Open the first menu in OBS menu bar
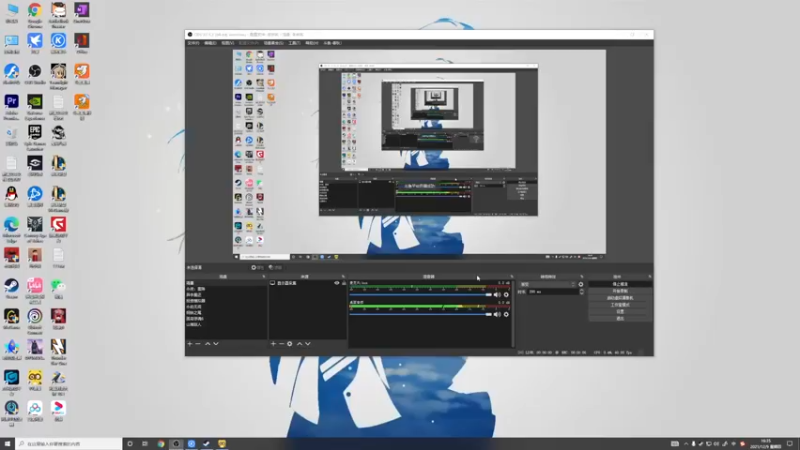The image size is (800, 450). coord(193,43)
